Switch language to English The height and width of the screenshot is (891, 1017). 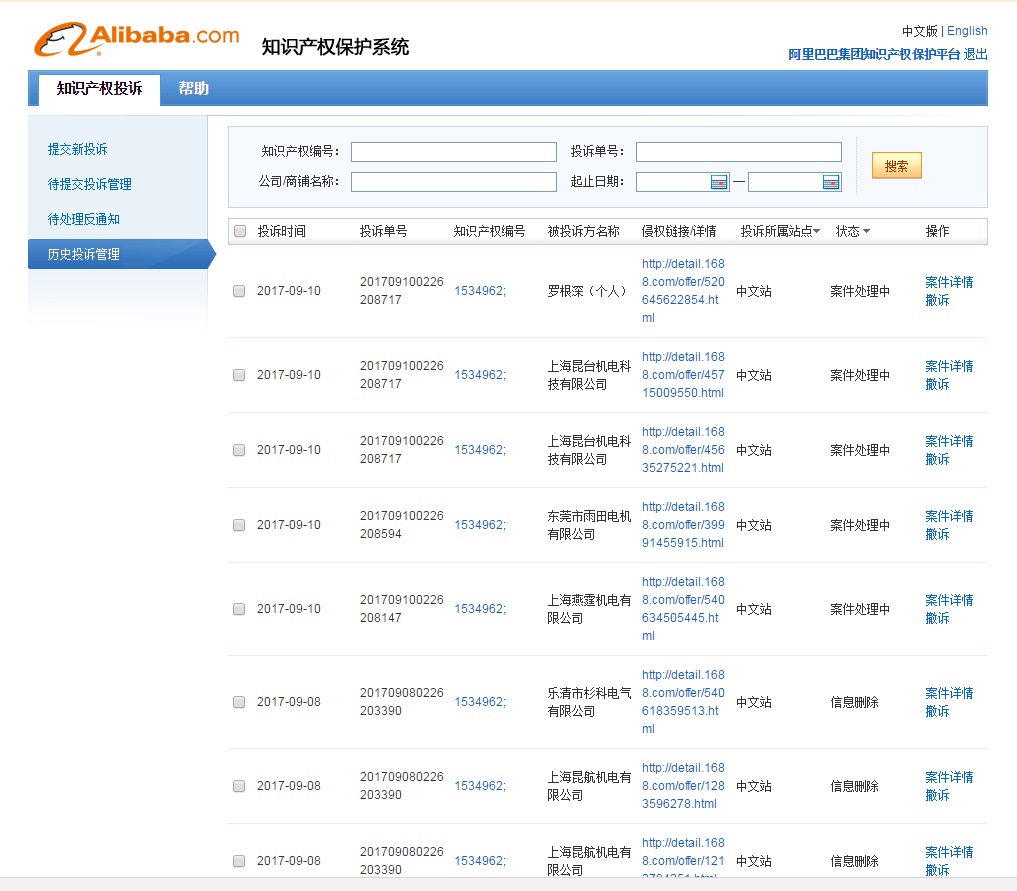pyautogui.click(x=967, y=31)
